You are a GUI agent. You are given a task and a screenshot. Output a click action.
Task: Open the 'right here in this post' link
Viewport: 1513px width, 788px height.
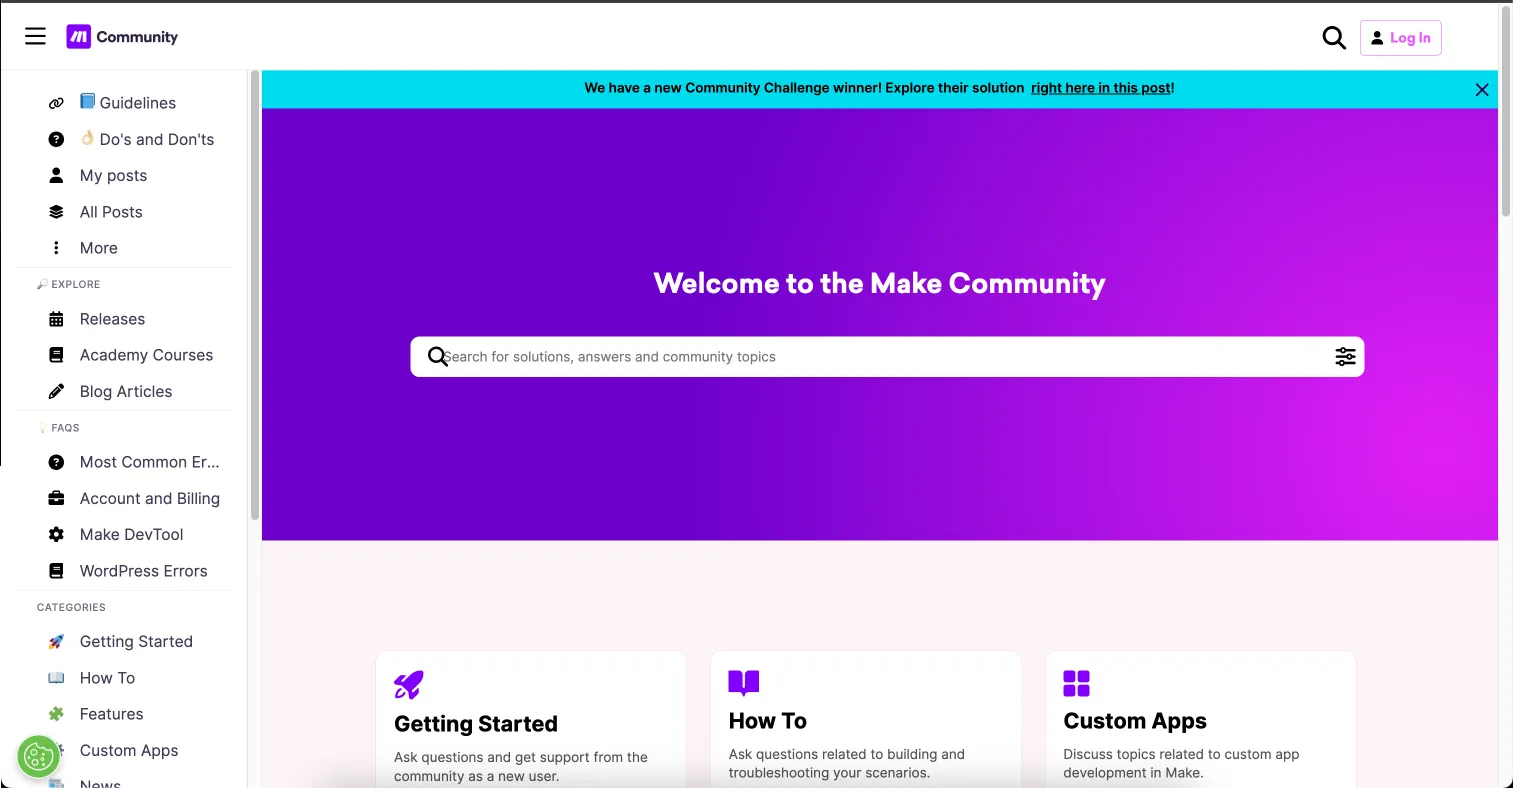(x=1102, y=88)
